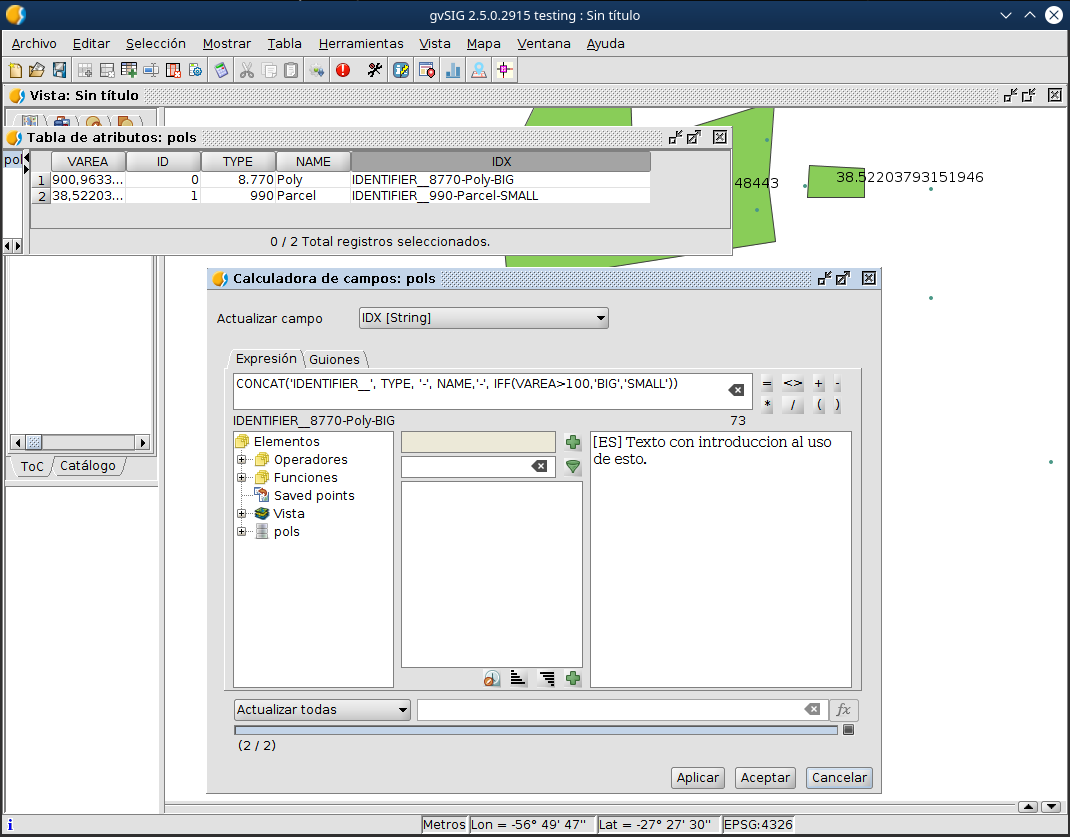Screen dimensions: 1070x837
Task: Click the save project floppy disk icon
Action: point(59,70)
